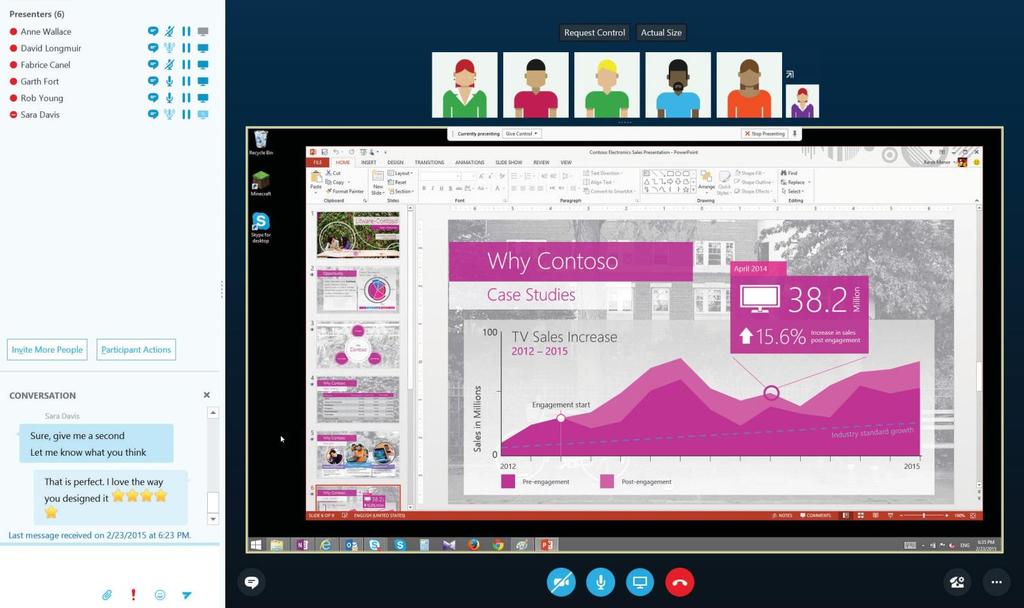This screenshot has width=1024, height=608.
Task: Send the message with the arrow icon
Action: point(187,594)
